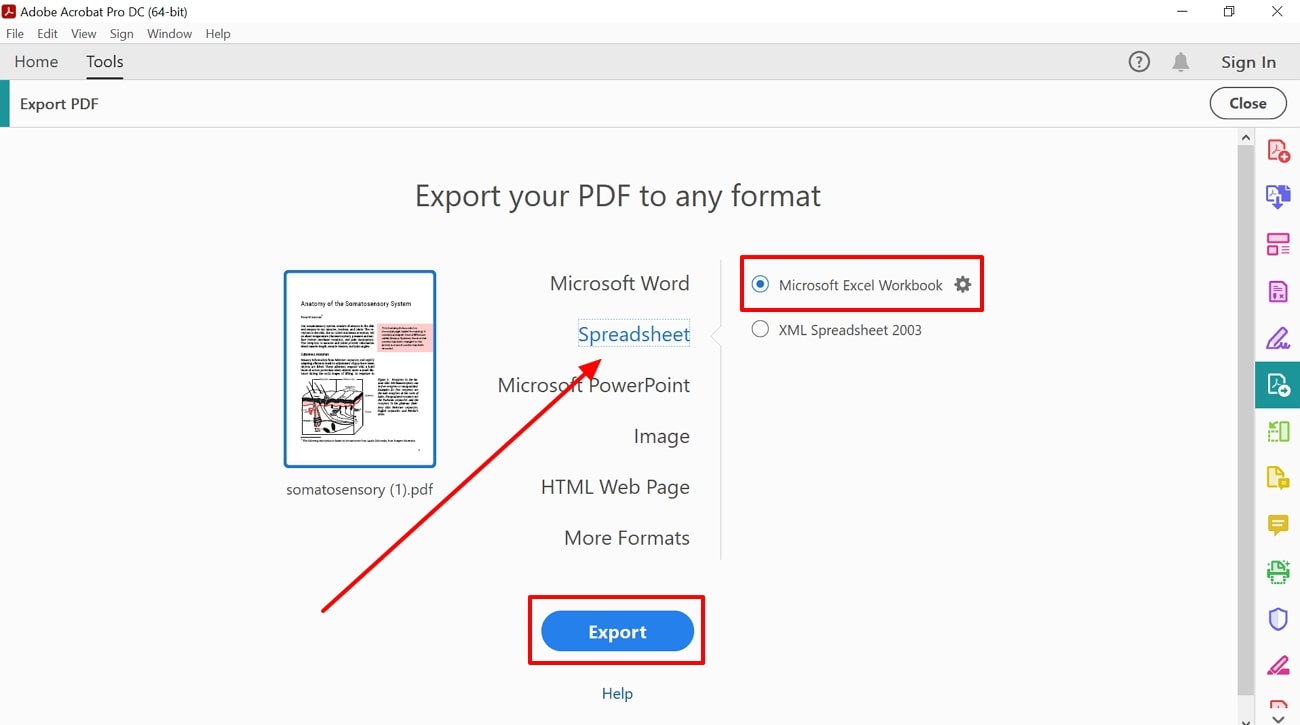Open the Edit menu
Image resolution: width=1300 pixels, height=725 pixels.
pos(47,34)
